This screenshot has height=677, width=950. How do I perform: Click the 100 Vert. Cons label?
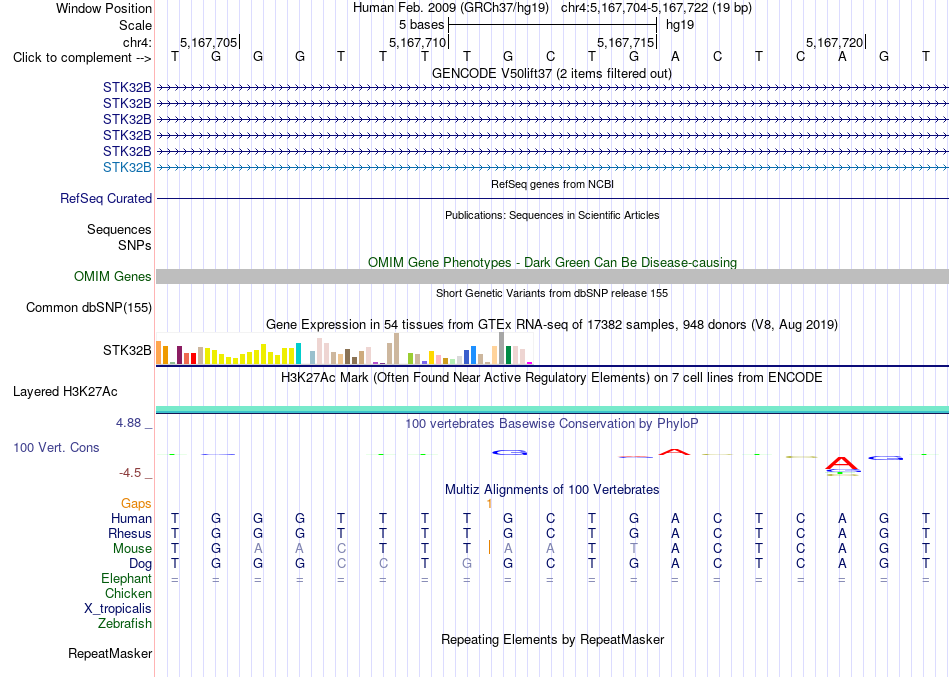[x=56, y=447]
